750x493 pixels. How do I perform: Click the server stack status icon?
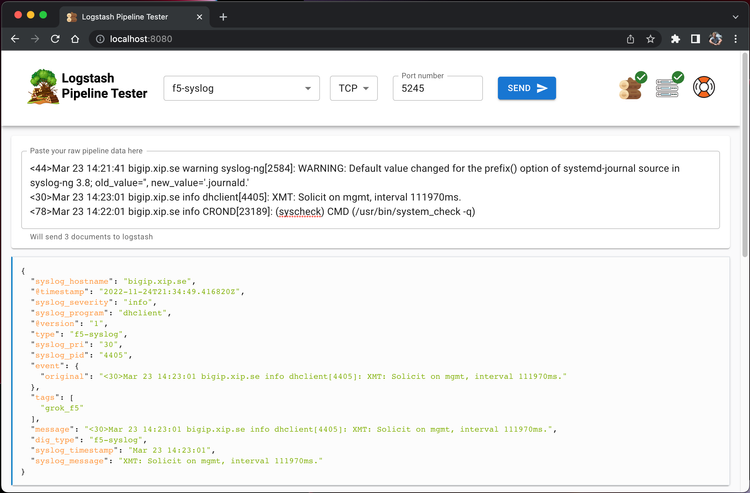pos(669,87)
